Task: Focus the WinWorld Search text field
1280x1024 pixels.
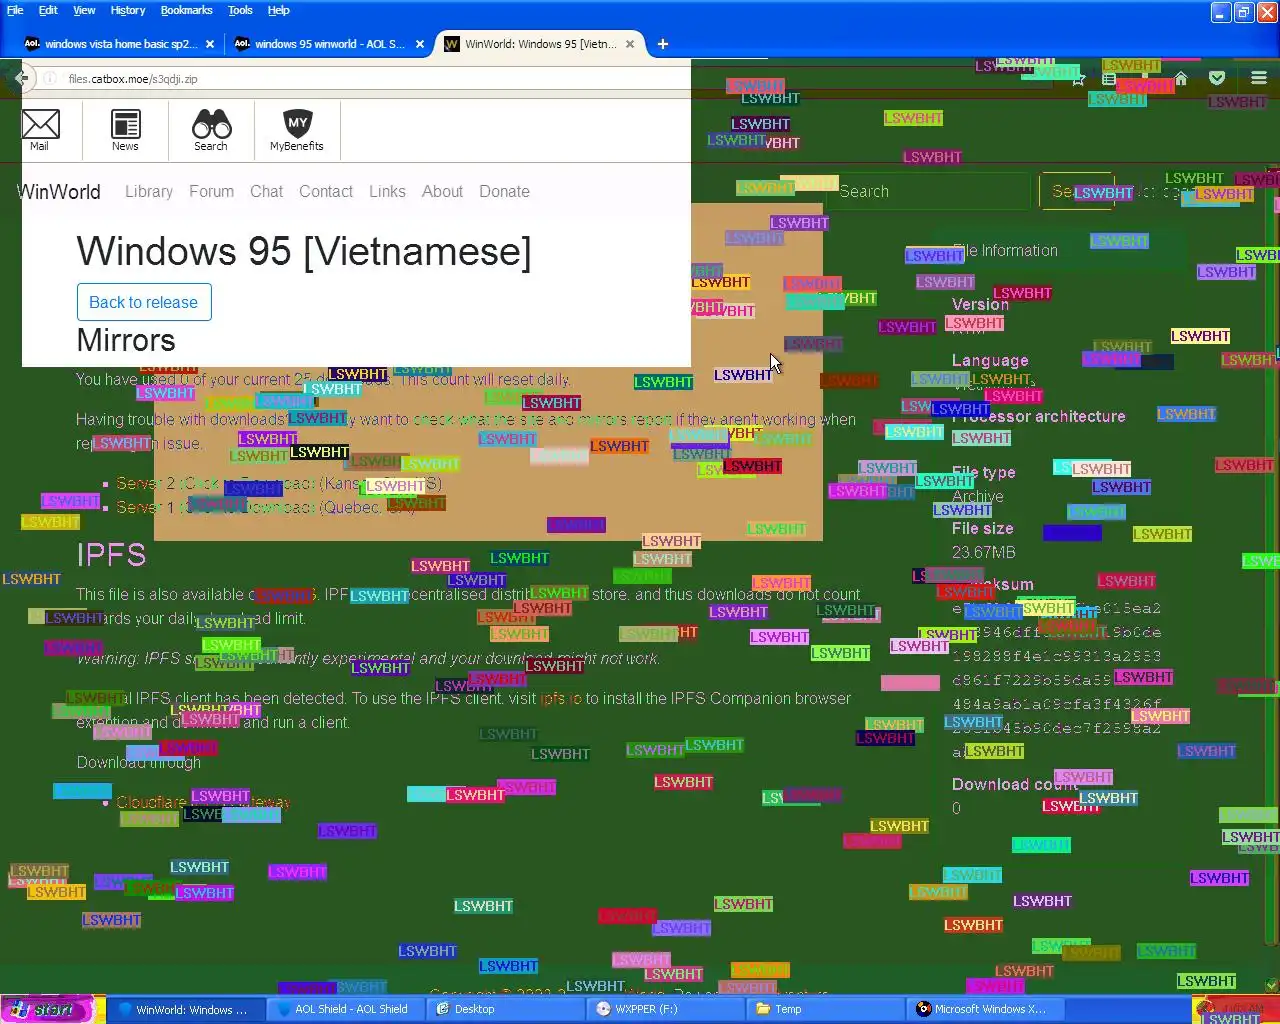Action: [927, 191]
